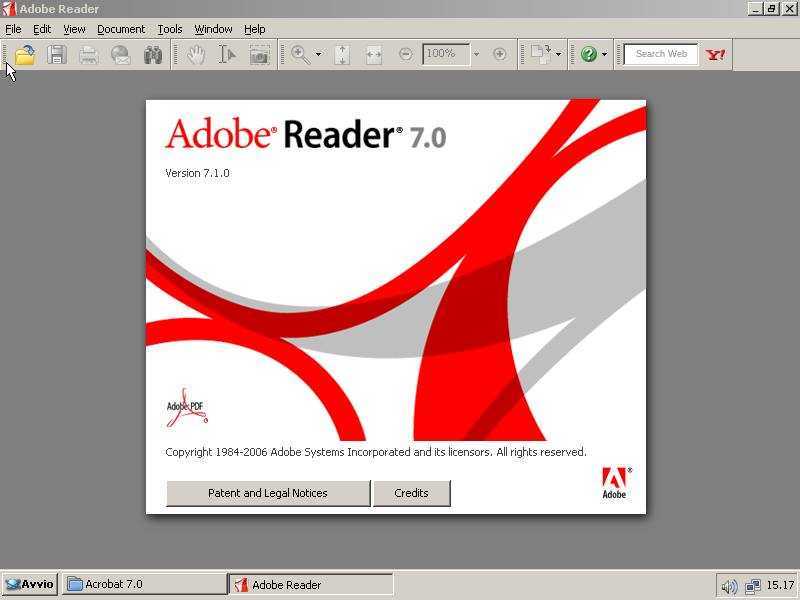Screen dimensions: 800x600
Task: Select the Hand tool
Action: point(196,55)
